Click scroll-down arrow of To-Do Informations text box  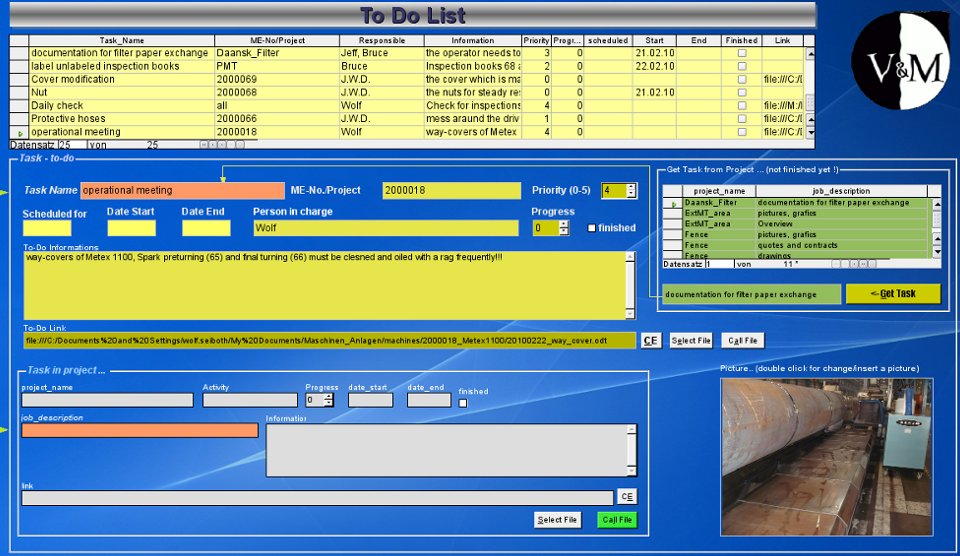click(630, 314)
